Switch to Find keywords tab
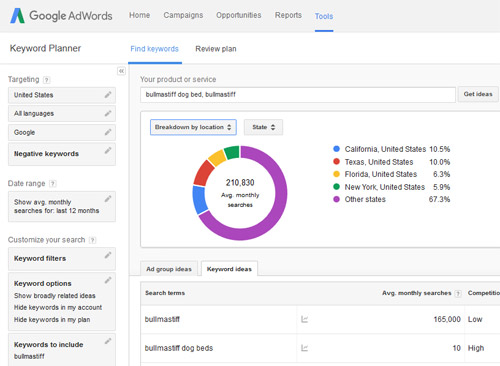This screenshot has height=366, width=500. coord(154,49)
